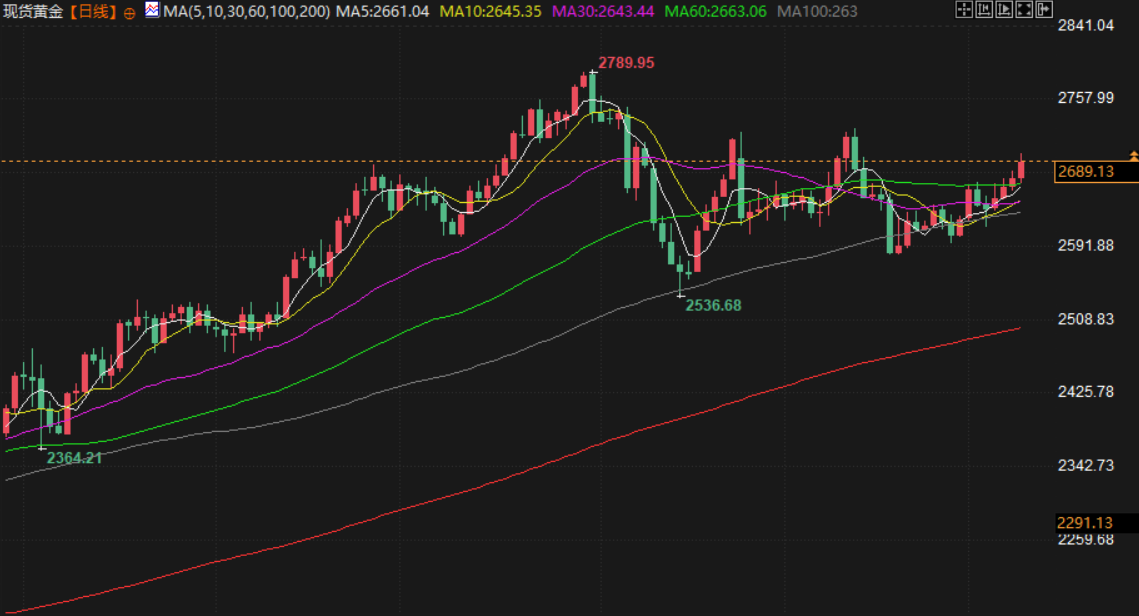Toggle fullscreen chart expand icon
Screen dimensions: 1139x616
pos(1024,9)
